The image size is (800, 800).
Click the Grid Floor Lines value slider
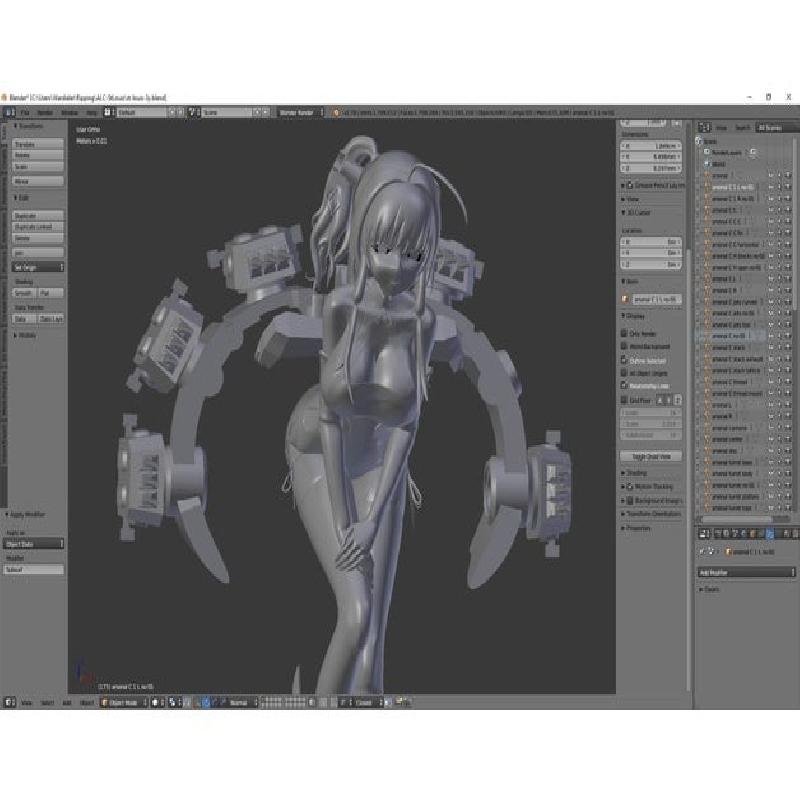650,412
